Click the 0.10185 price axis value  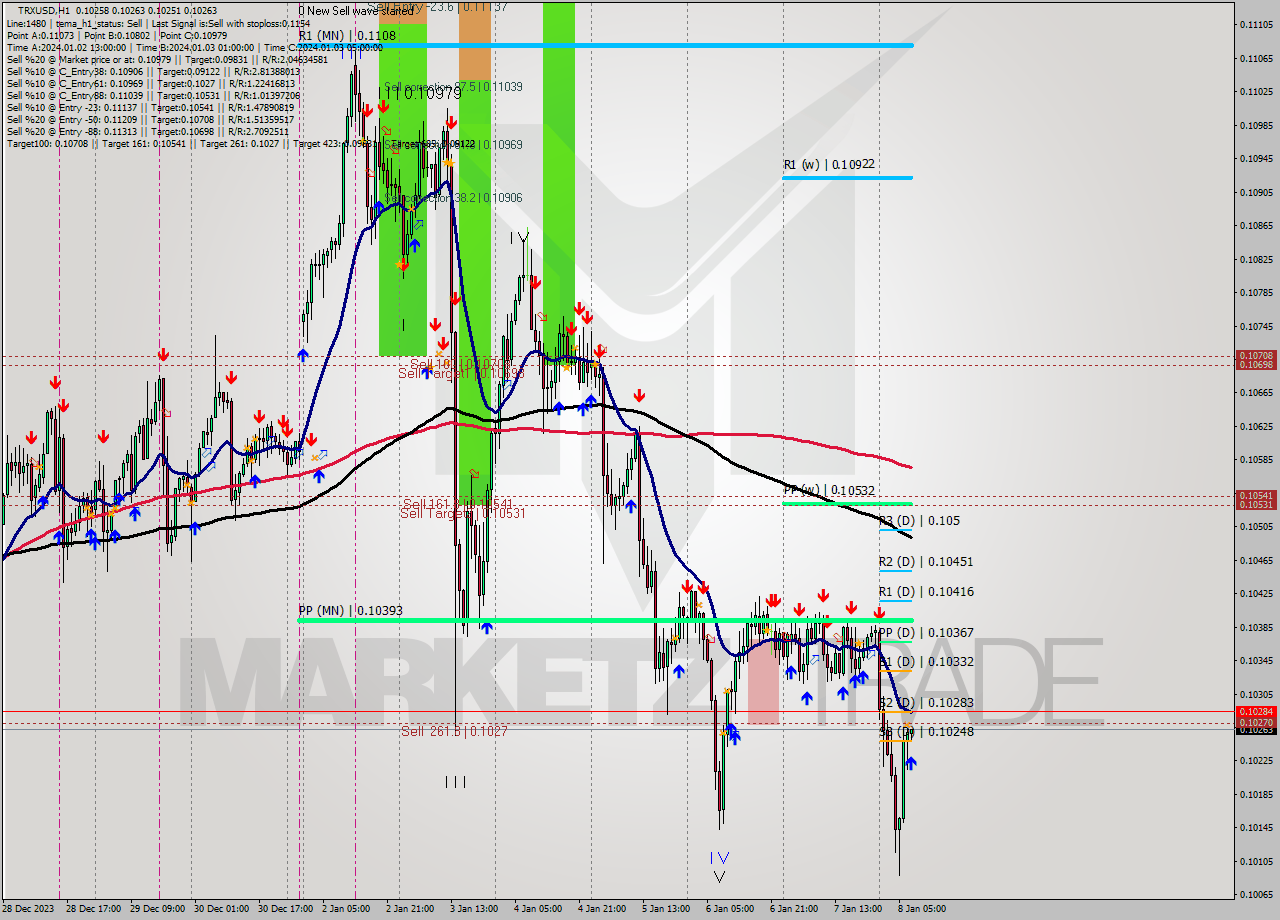click(1256, 794)
